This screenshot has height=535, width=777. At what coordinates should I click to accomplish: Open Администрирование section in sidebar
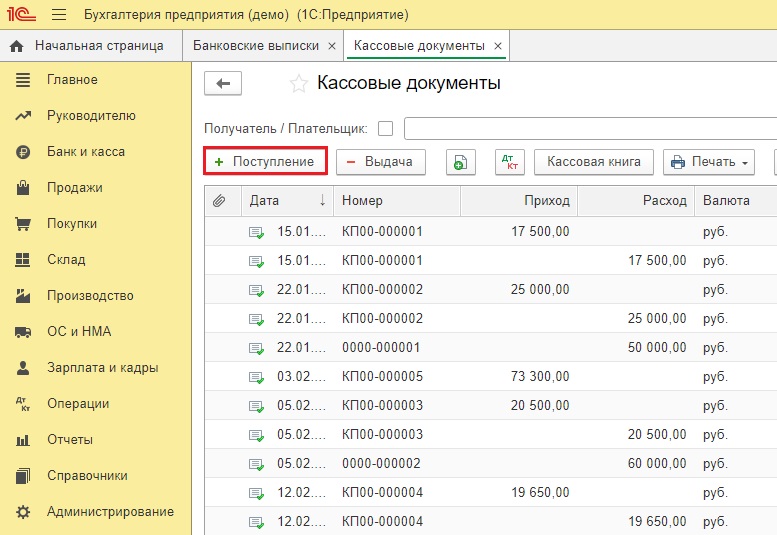[96, 512]
